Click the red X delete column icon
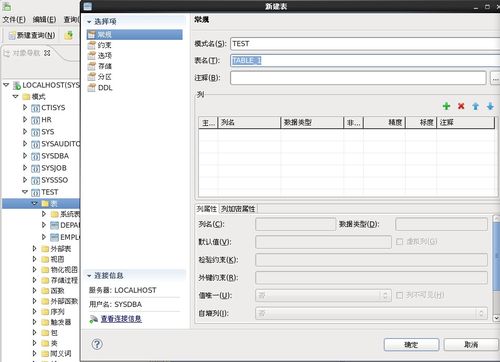500x362 pixels. [461, 106]
